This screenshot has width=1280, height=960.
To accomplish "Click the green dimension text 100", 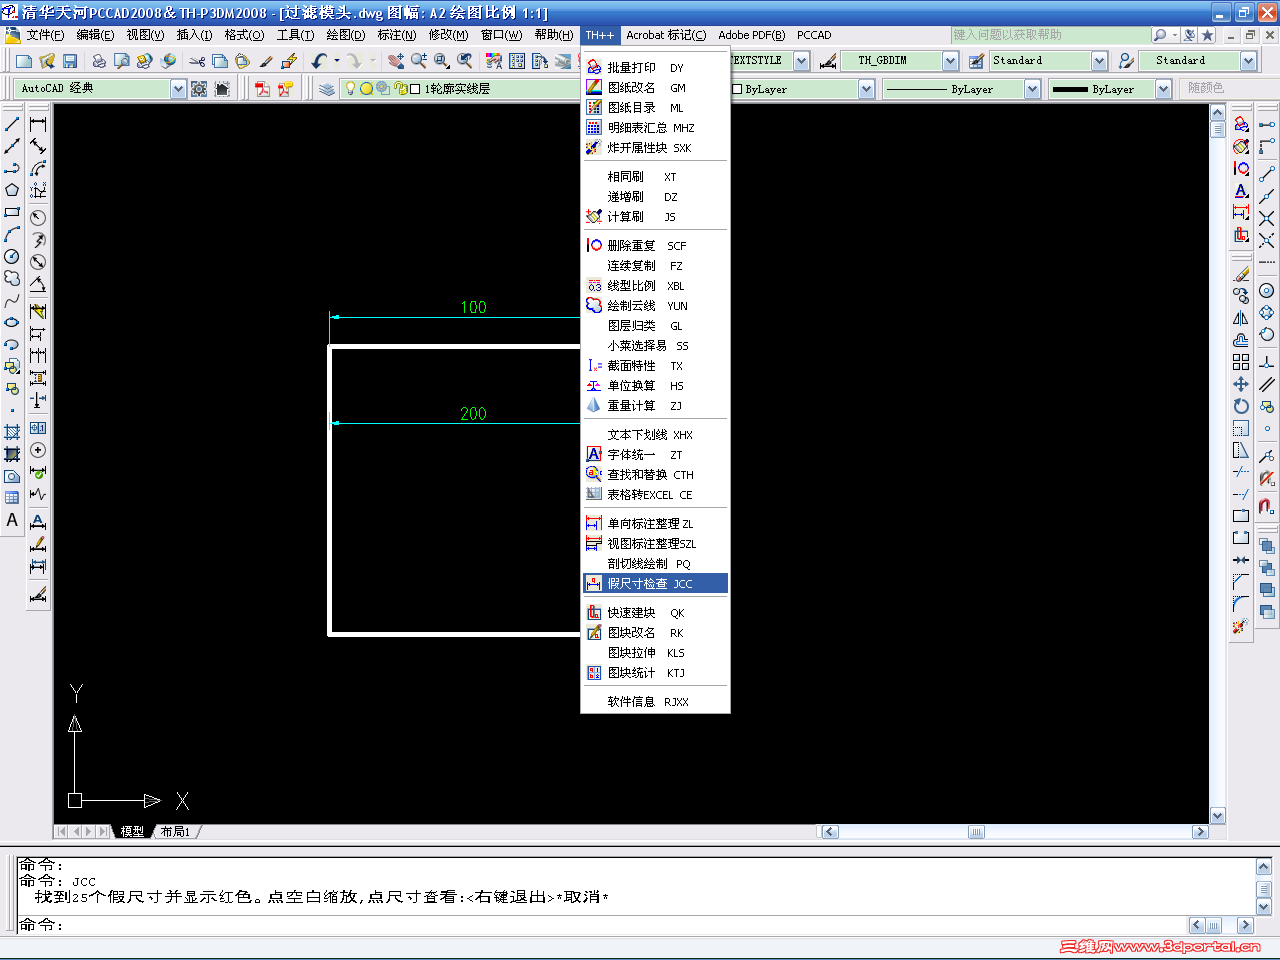I will [x=473, y=308].
